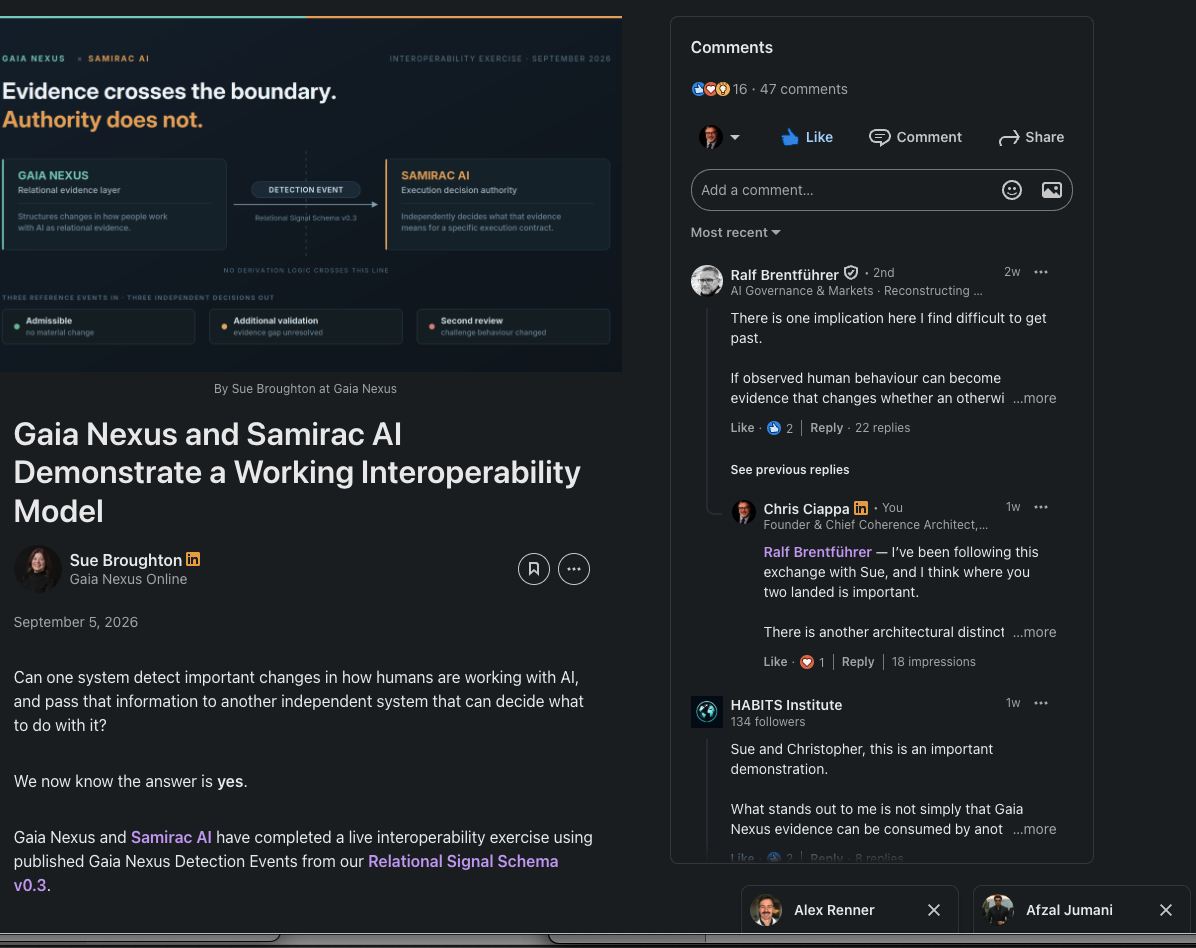Expand Ralf Brentführer's comment with ...more
This screenshot has width=1196, height=948.
click(1034, 398)
